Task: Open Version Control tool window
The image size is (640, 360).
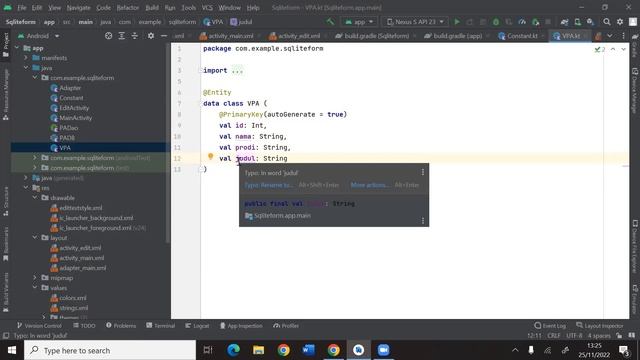Action: (39, 325)
